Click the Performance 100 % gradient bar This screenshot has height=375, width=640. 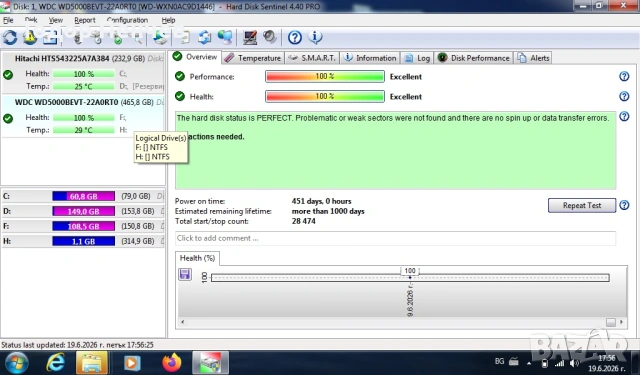click(324, 76)
